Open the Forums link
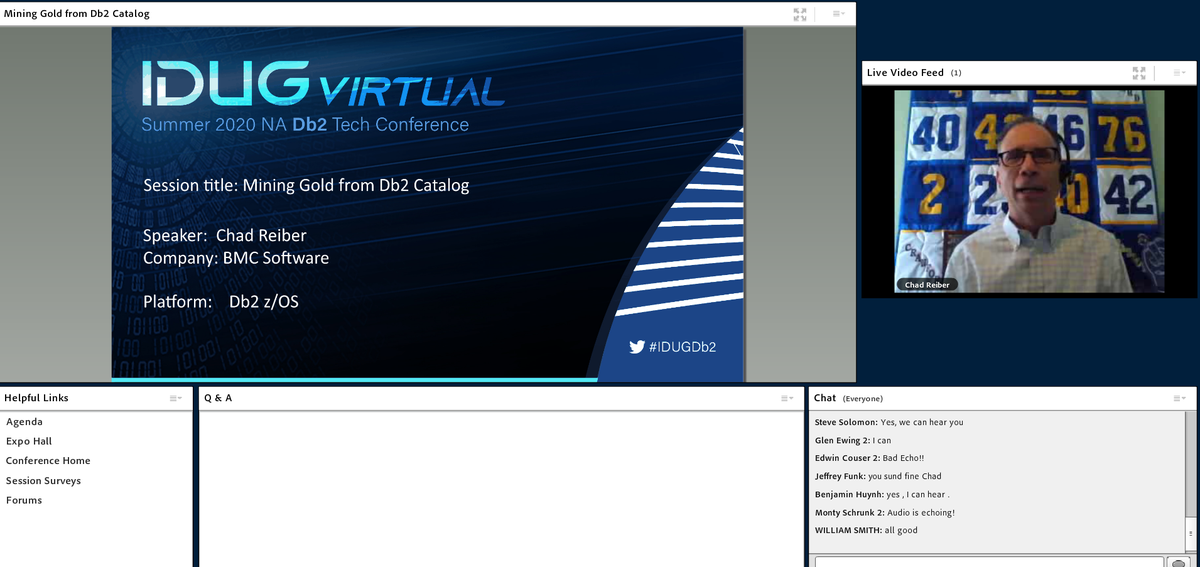This screenshot has height=567, width=1200. pos(24,500)
